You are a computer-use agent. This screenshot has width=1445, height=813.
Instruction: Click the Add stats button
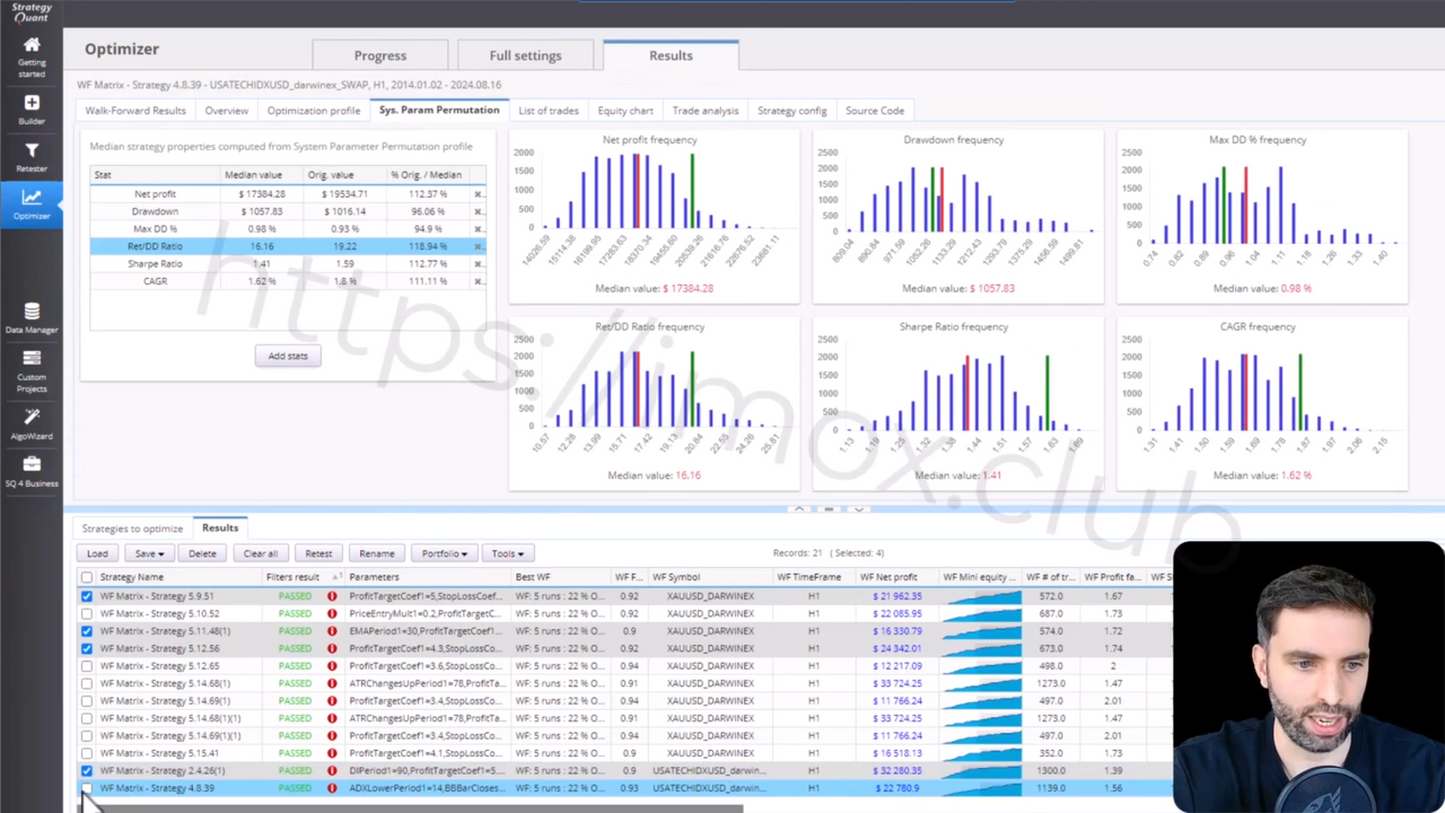pos(288,356)
